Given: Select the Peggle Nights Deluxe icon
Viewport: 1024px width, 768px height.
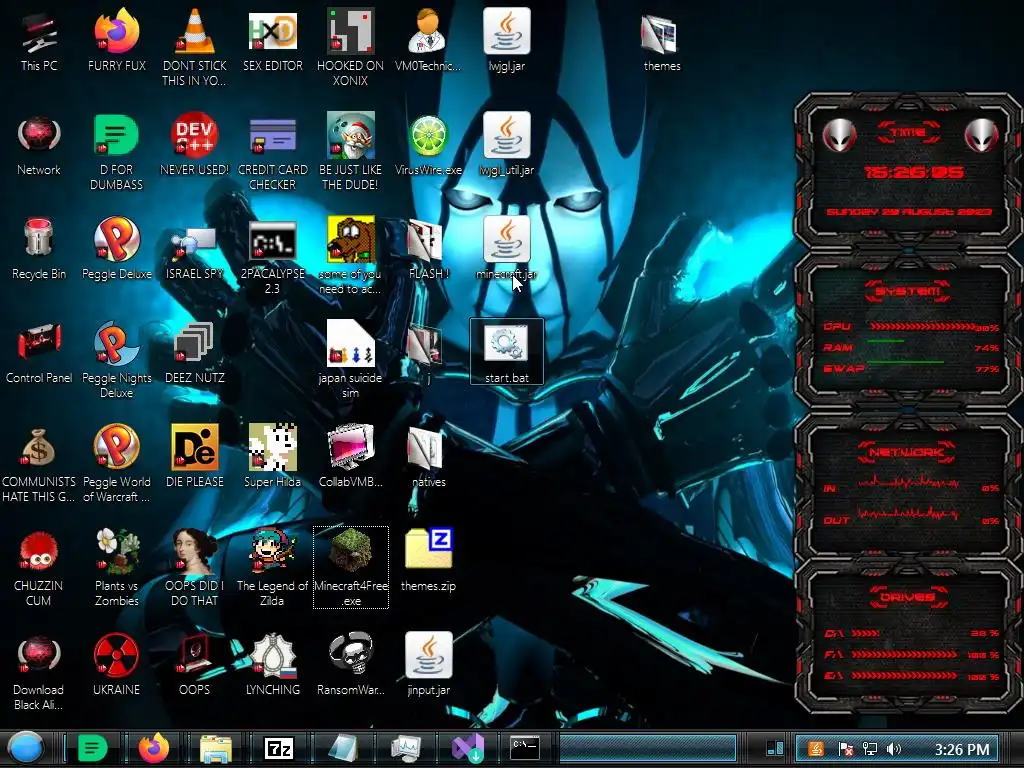Looking at the screenshot, I should [116, 343].
